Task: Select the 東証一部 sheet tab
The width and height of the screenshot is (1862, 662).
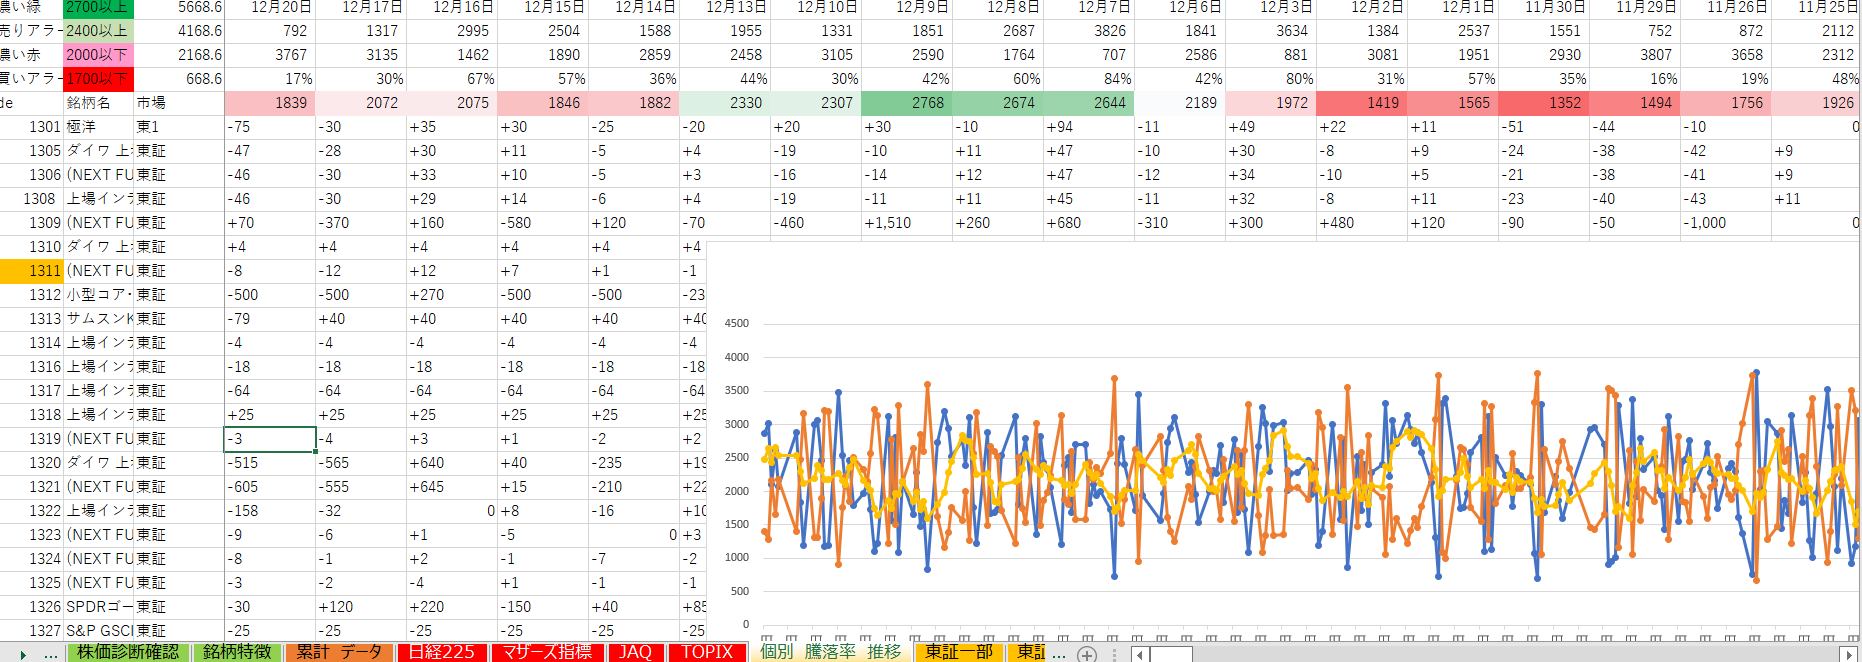Action: 958,652
